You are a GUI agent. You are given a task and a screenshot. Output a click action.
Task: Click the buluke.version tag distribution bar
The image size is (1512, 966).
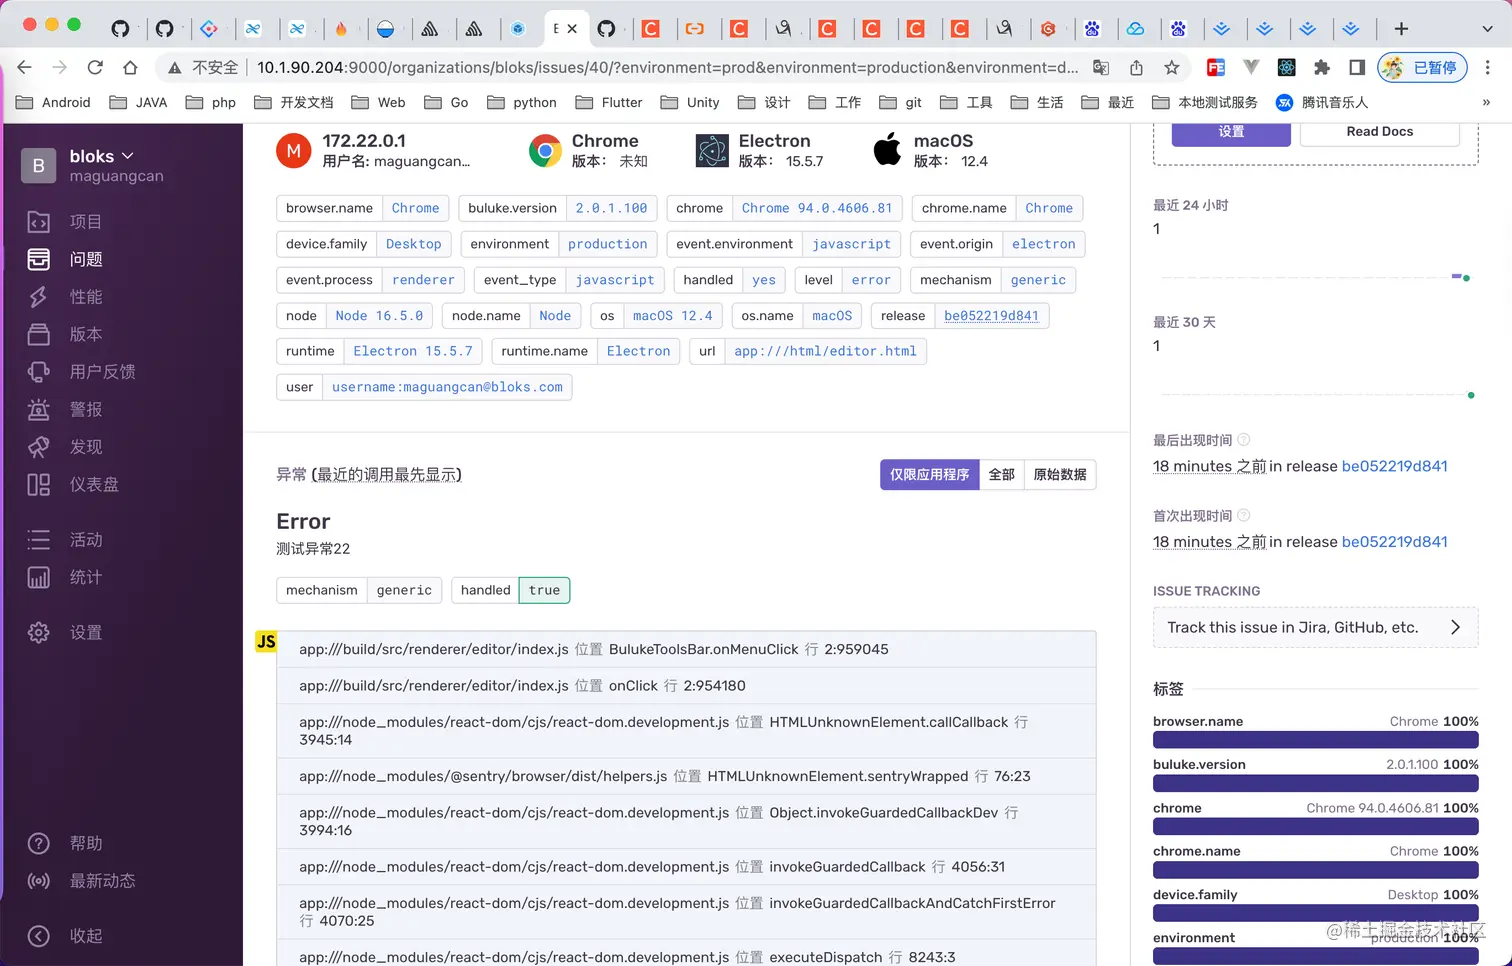point(1315,783)
